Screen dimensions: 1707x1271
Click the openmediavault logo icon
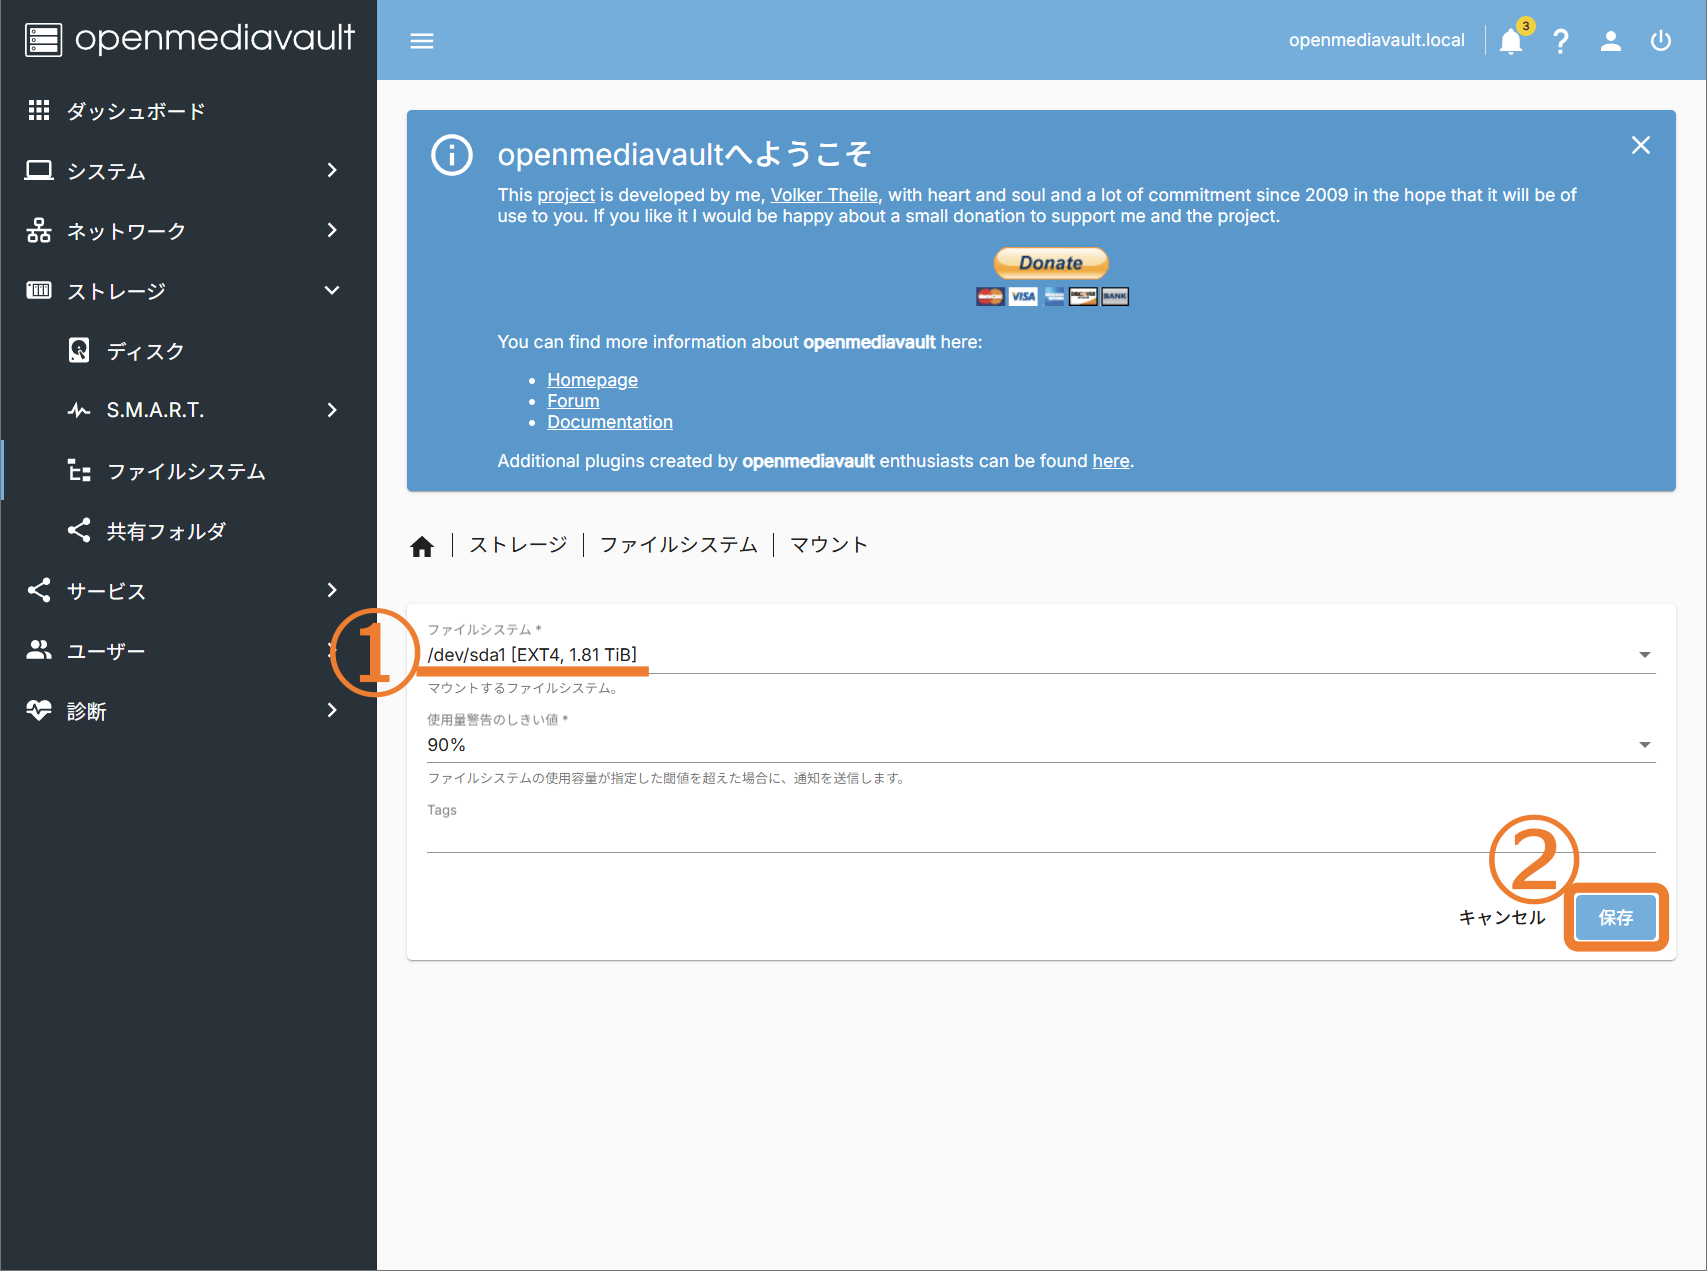tap(43, 40)
